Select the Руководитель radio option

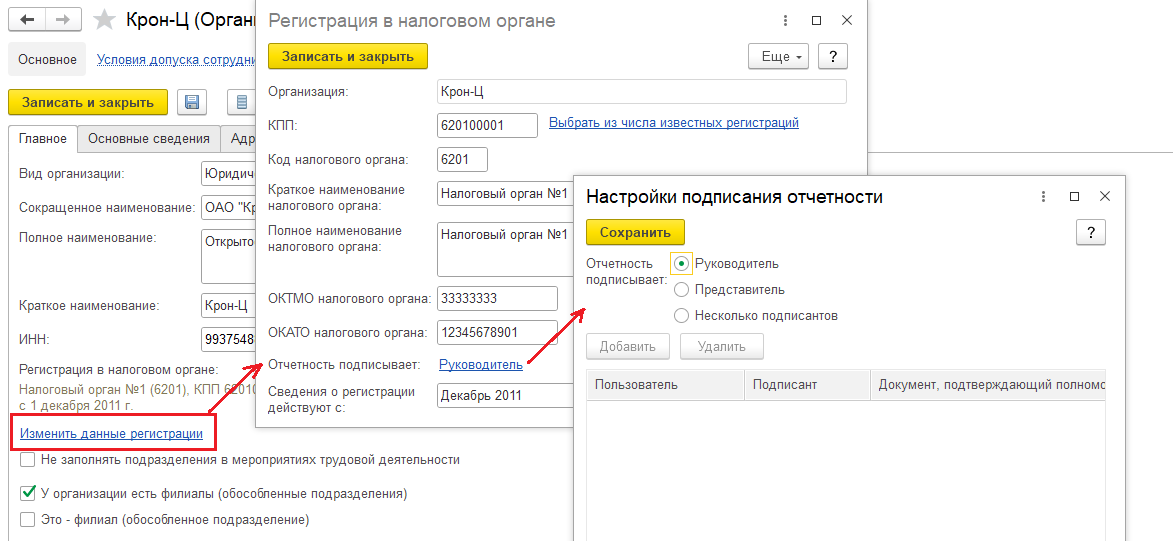click(x=682, y=264)
